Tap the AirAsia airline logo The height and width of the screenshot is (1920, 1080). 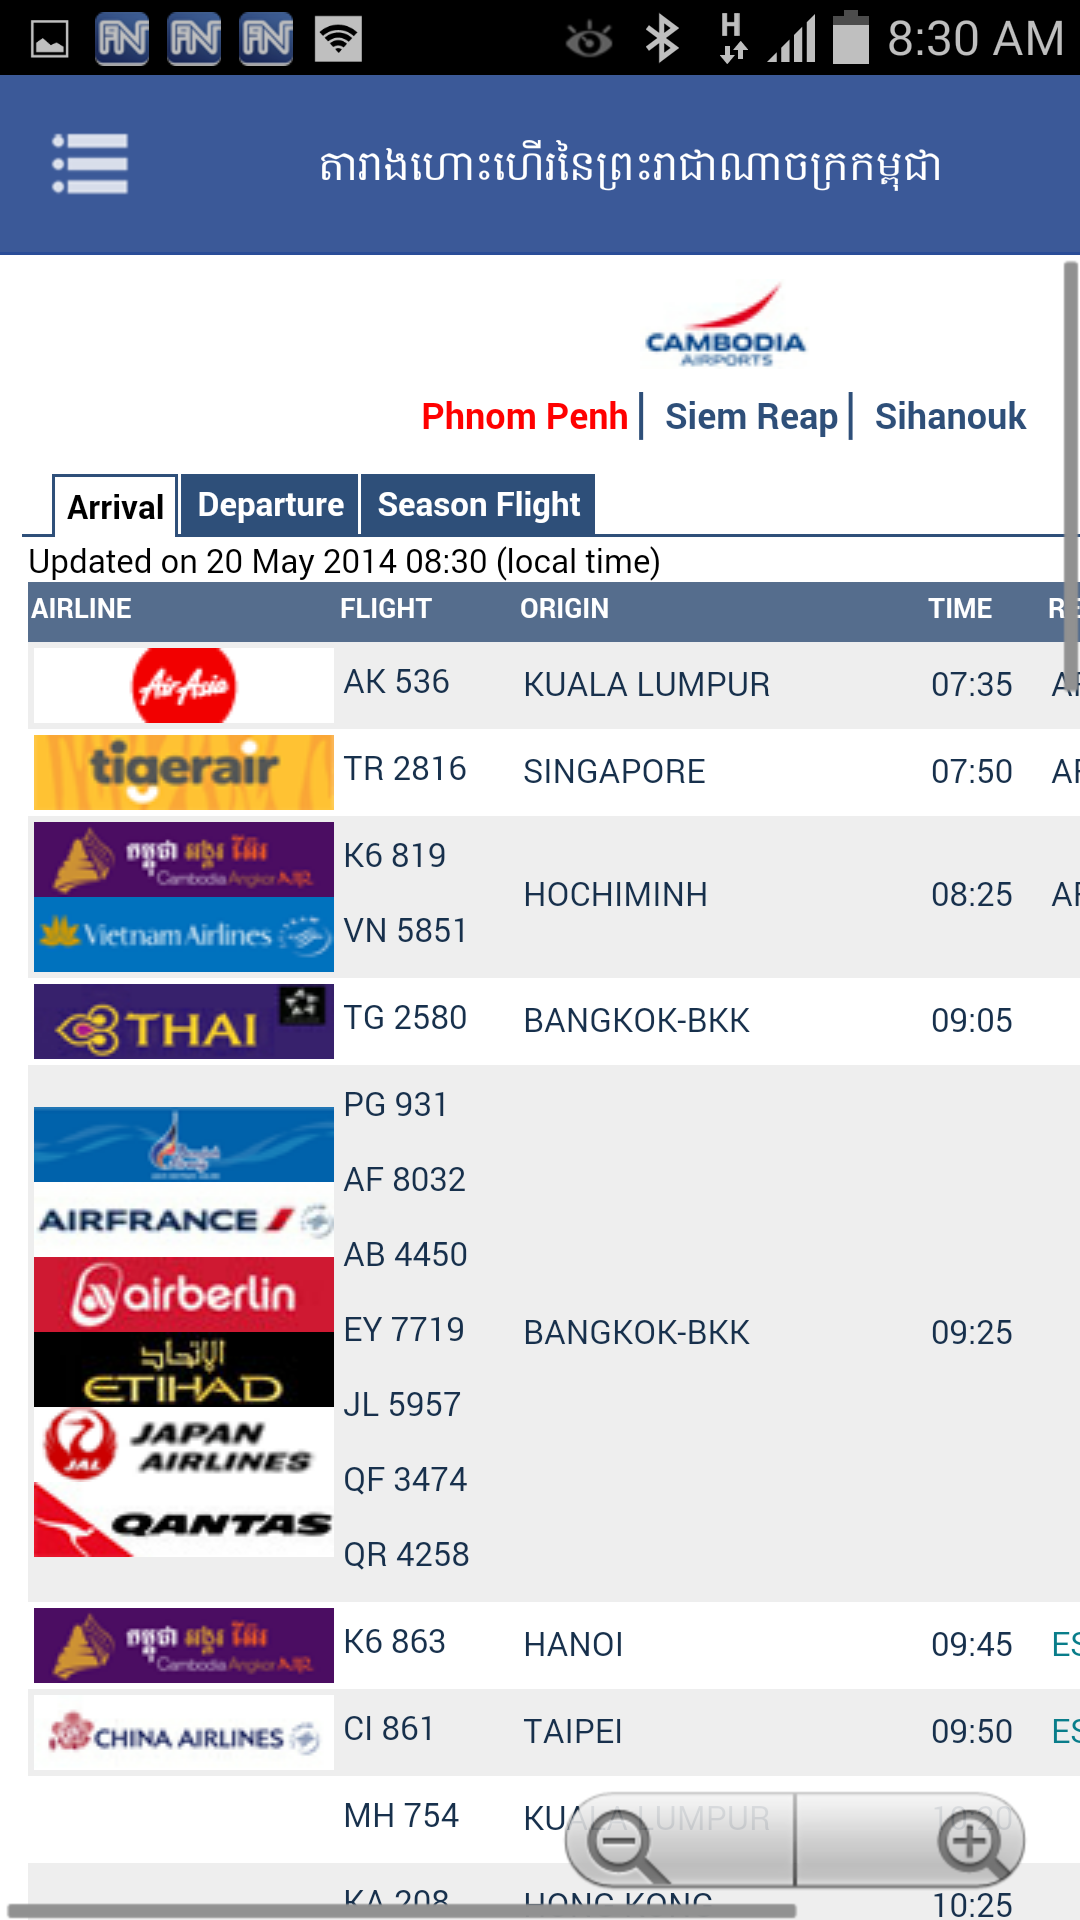coord(184,685)
